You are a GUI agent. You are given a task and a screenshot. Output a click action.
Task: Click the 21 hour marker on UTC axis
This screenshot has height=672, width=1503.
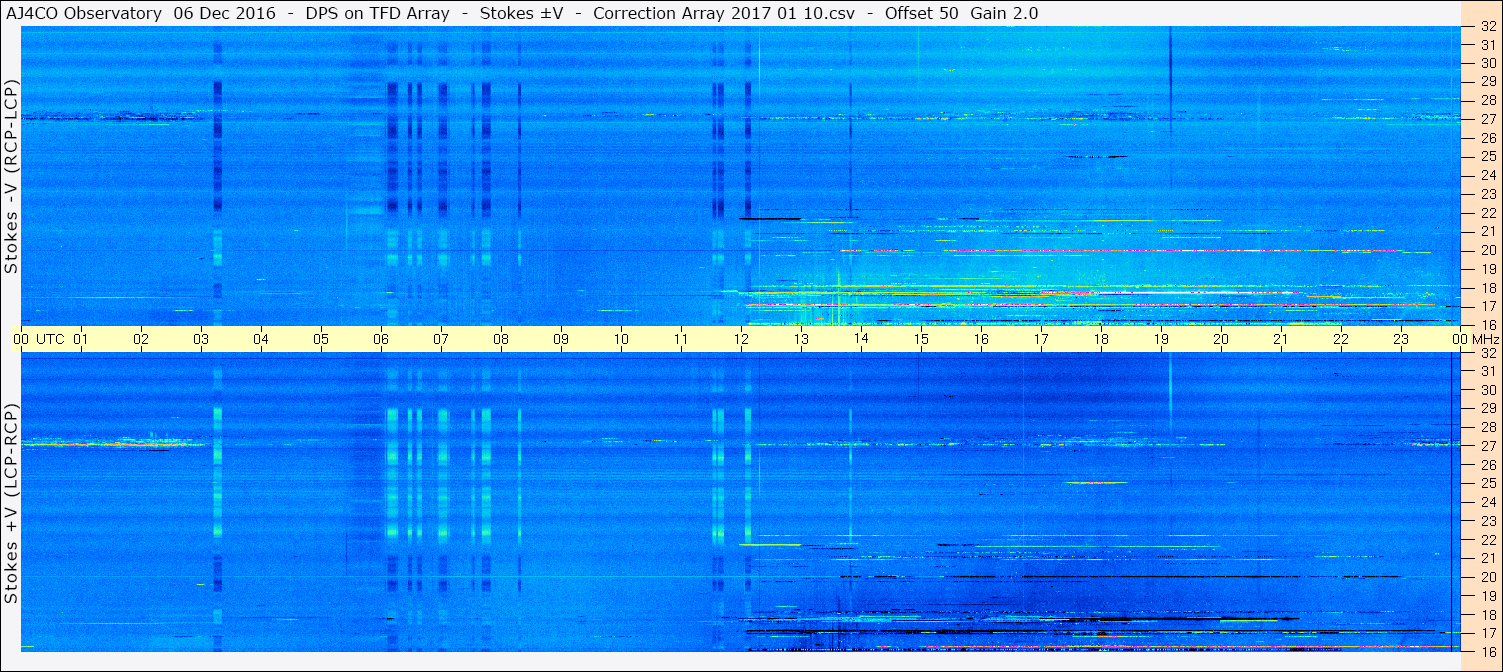(x=1281, y=339)
